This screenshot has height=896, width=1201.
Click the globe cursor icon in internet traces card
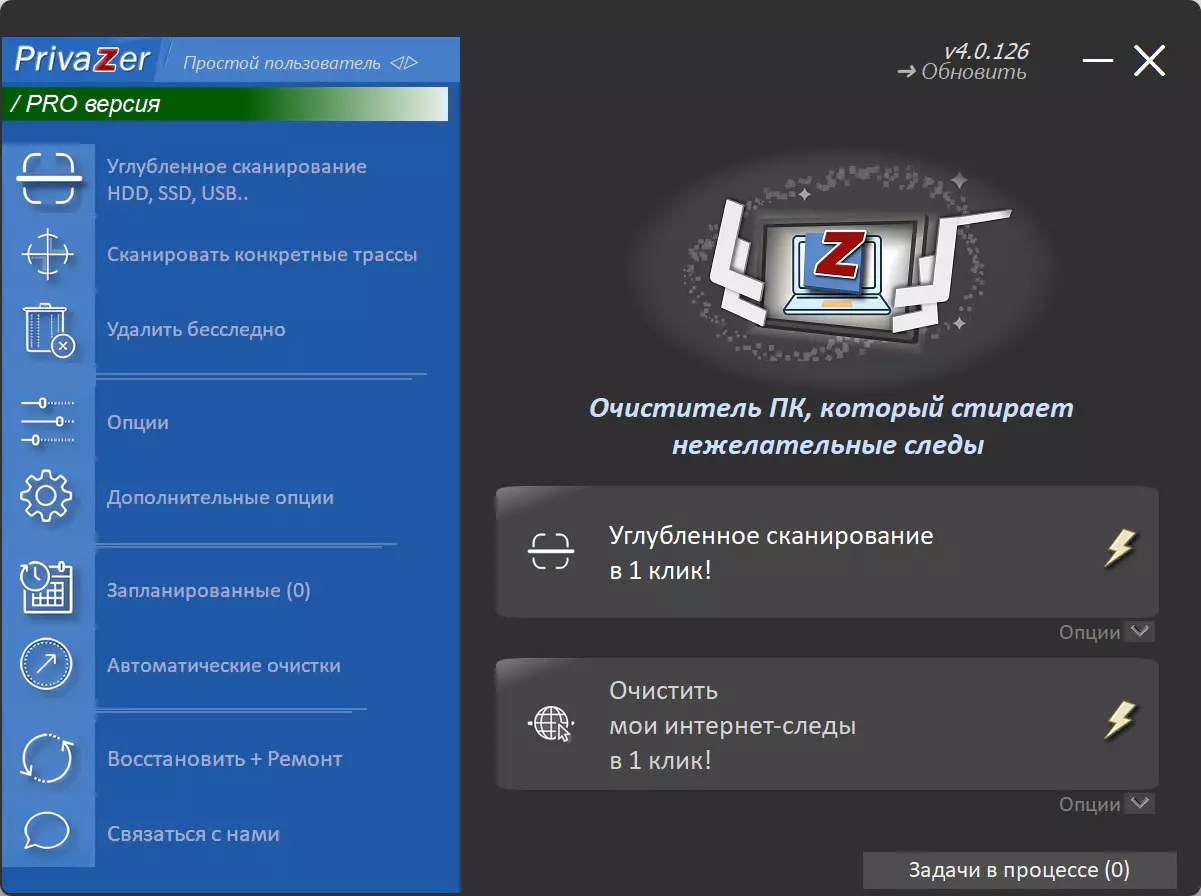(552, 724)
